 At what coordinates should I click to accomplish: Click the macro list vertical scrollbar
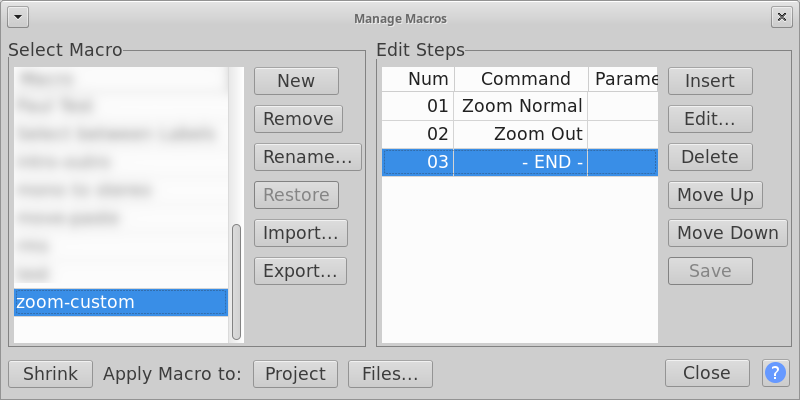click(x=236, y=282)
